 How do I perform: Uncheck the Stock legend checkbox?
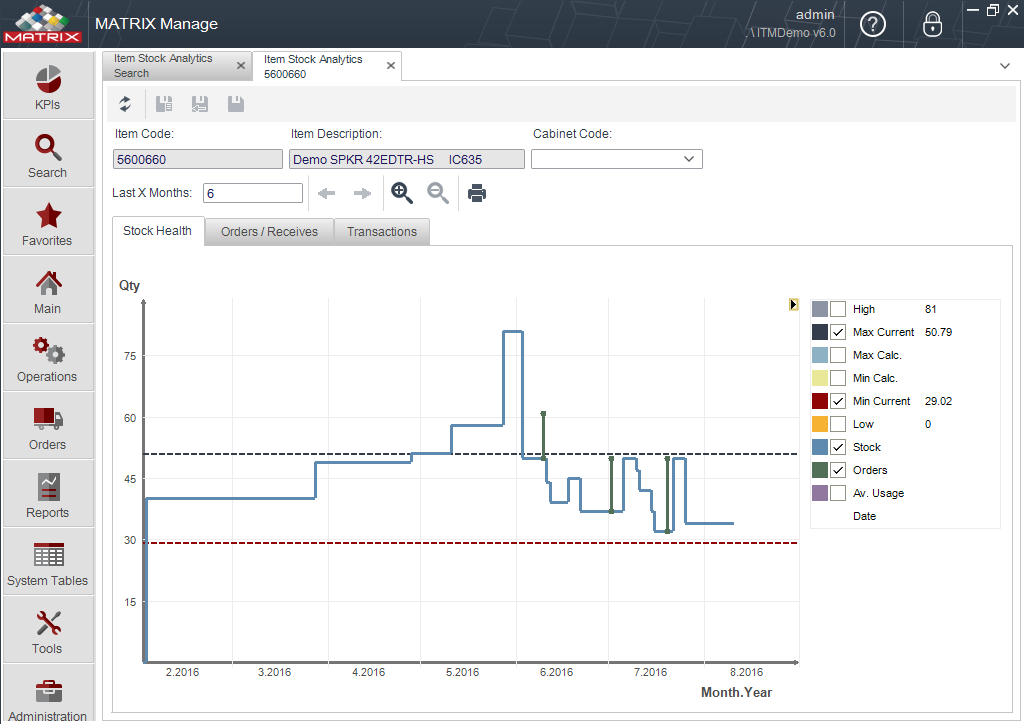(x=838, y=447)
